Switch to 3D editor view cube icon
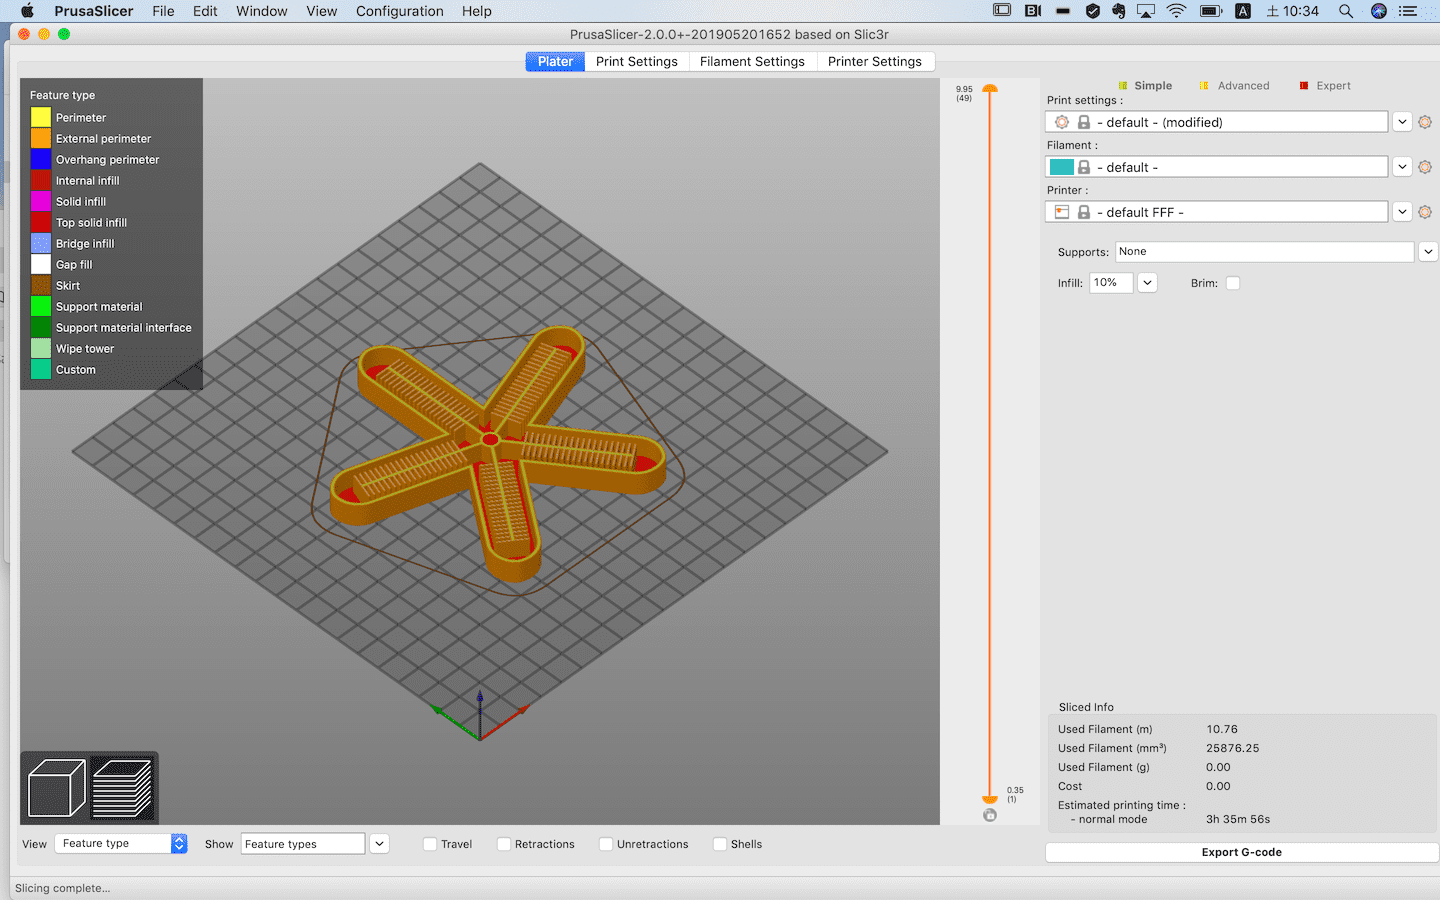The image size is (1440, 900). pos(57,788)
